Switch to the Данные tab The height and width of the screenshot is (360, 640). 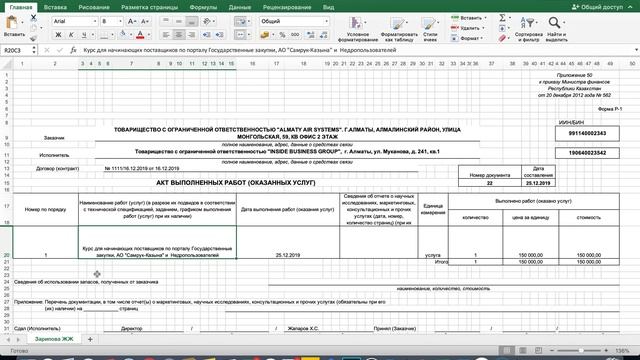[x=240, y=7]
